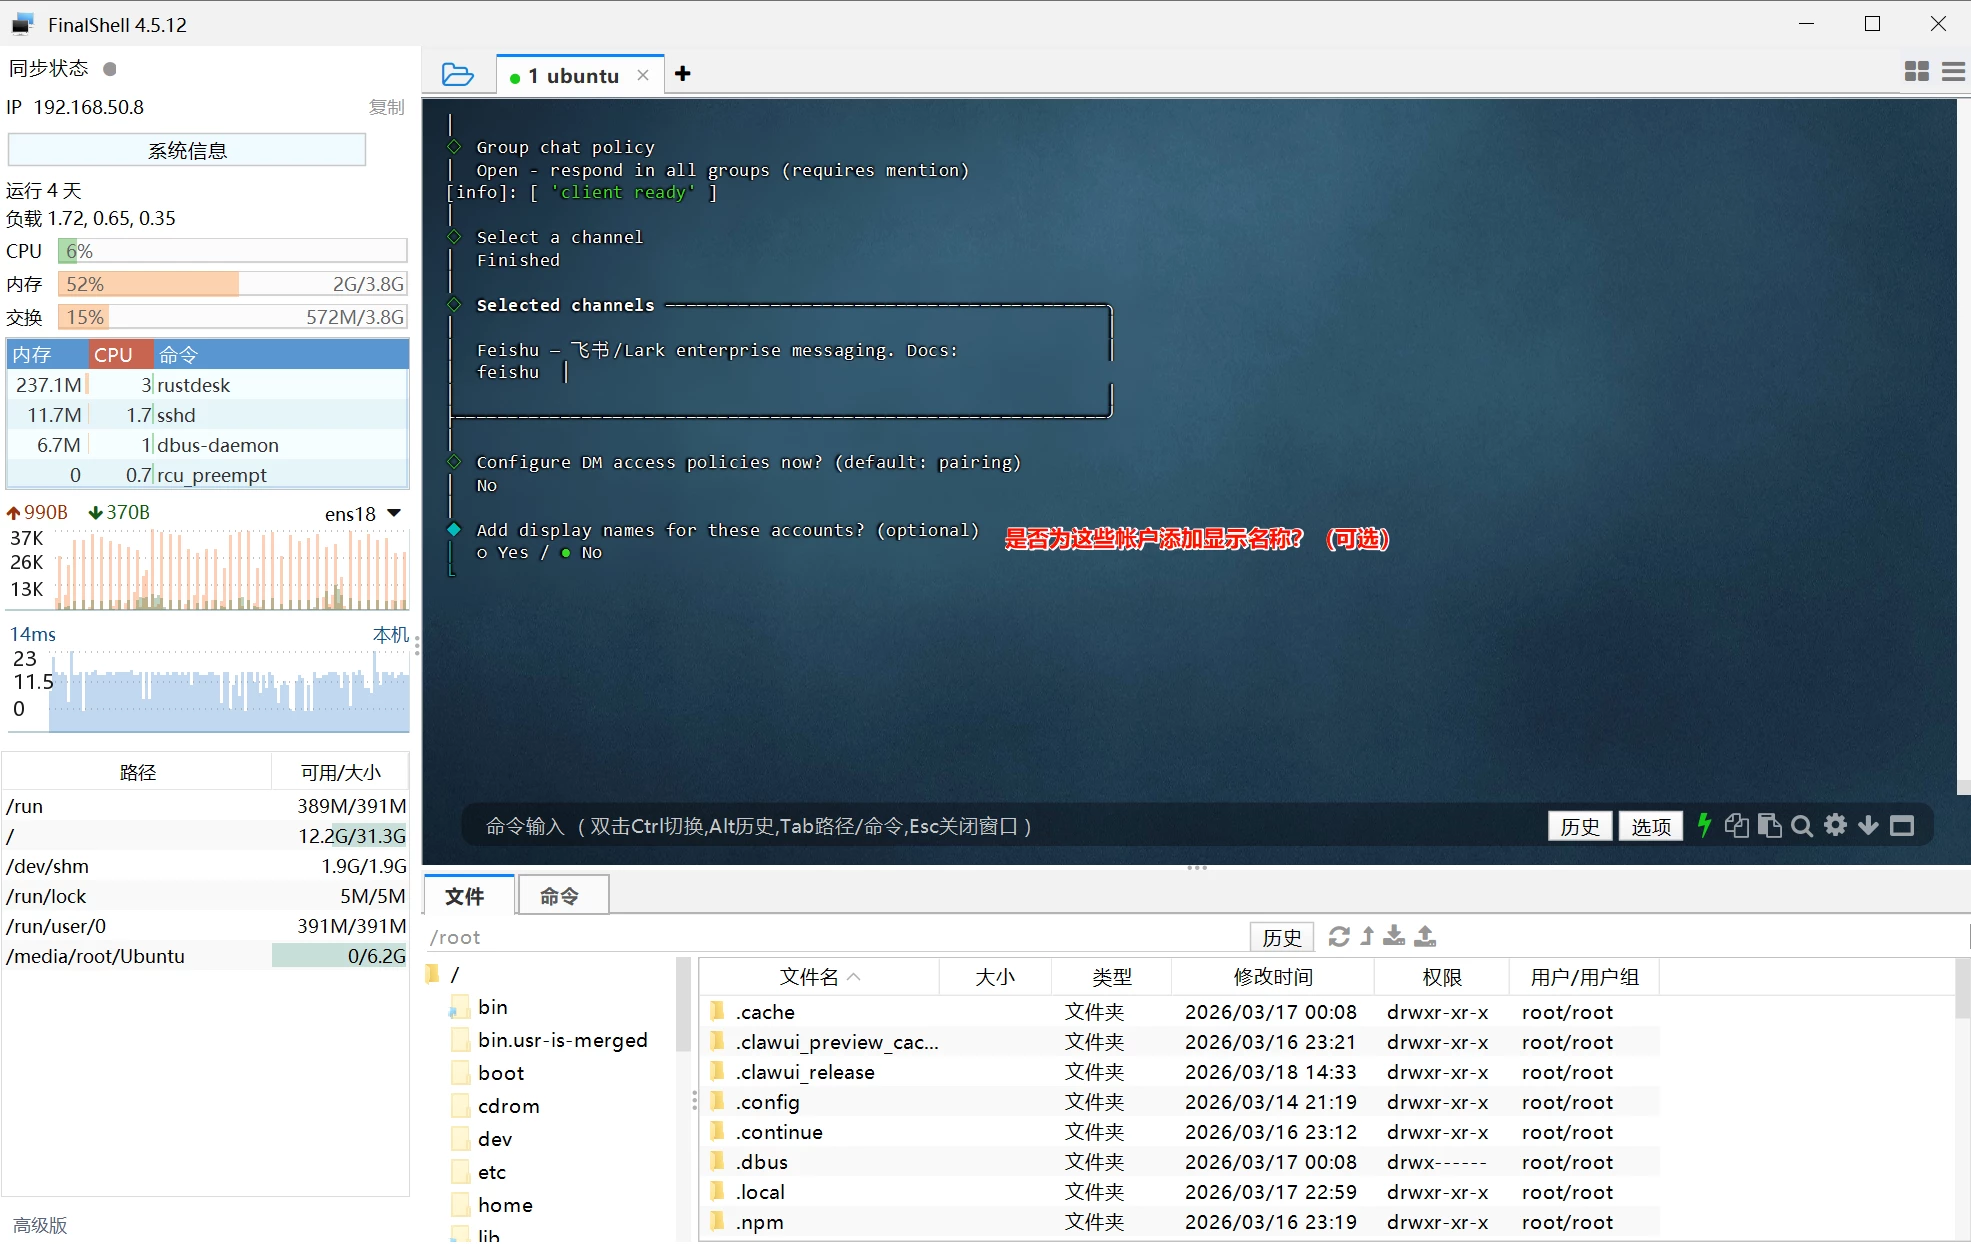The height and width of the screenshot is (1244, 1971).
Task: Sort files by 文件名 column arrow
Action: 853,977
